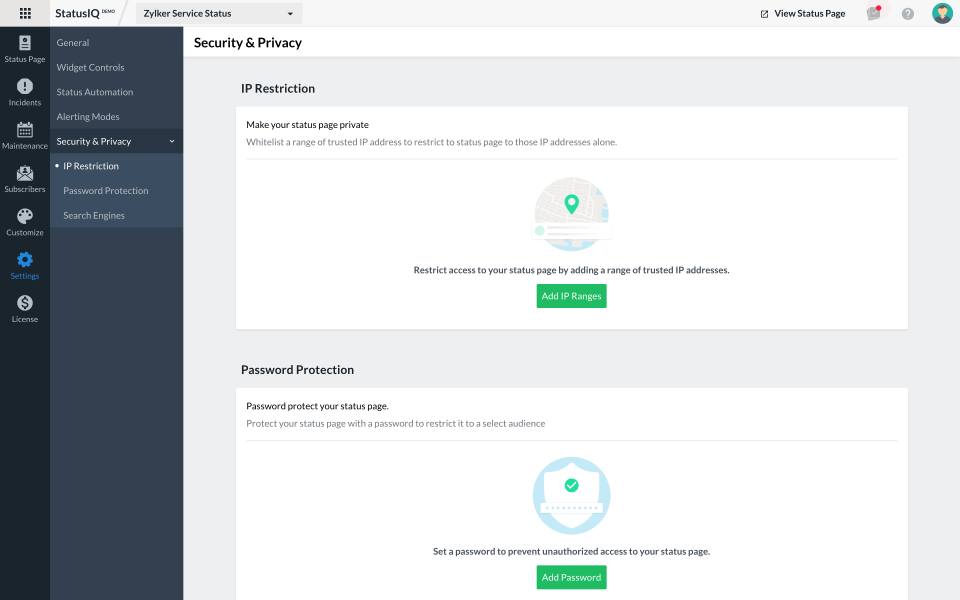The height and width of the screenshot is (600, 960).
Task: Click the help question mark icon
Action: tap(907, 13)
